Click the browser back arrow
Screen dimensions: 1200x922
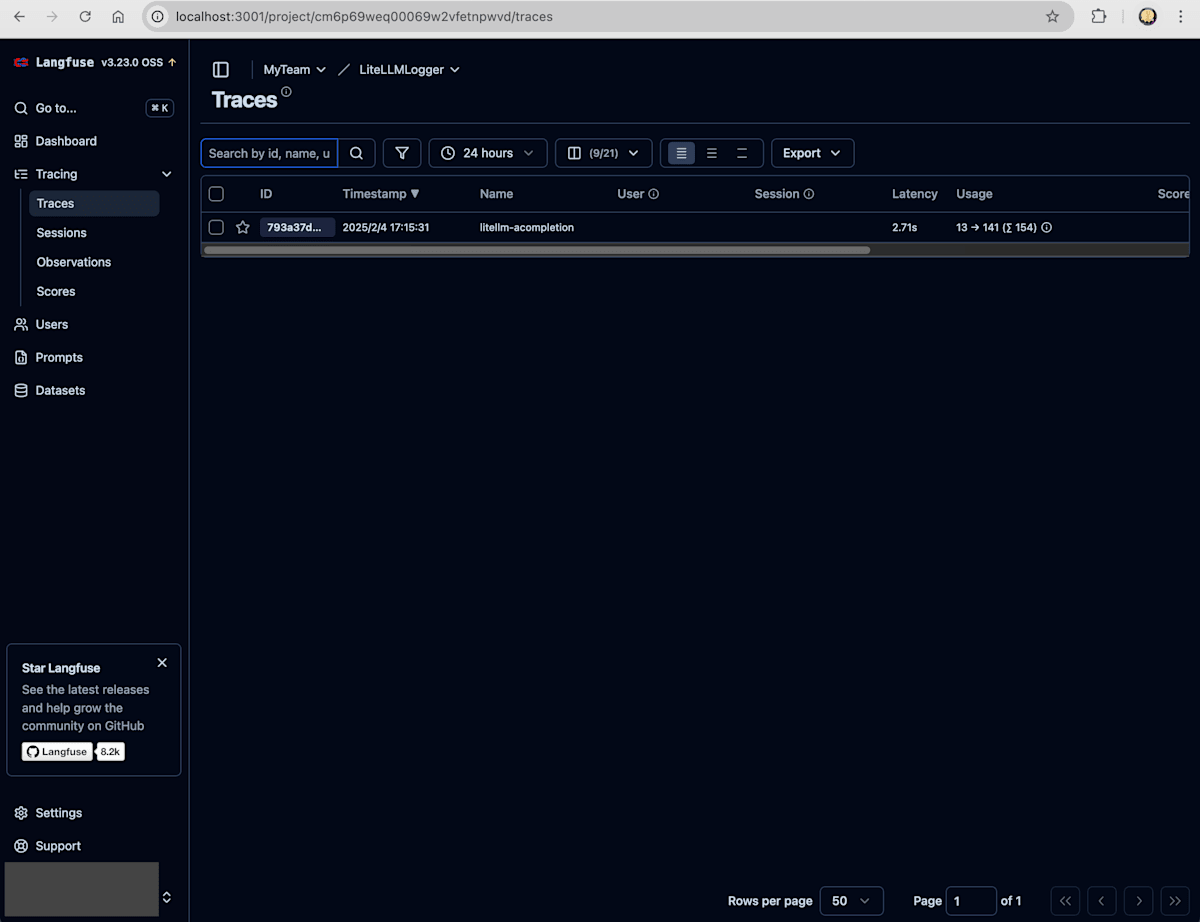pyautogui.click(x=19, y=16)
